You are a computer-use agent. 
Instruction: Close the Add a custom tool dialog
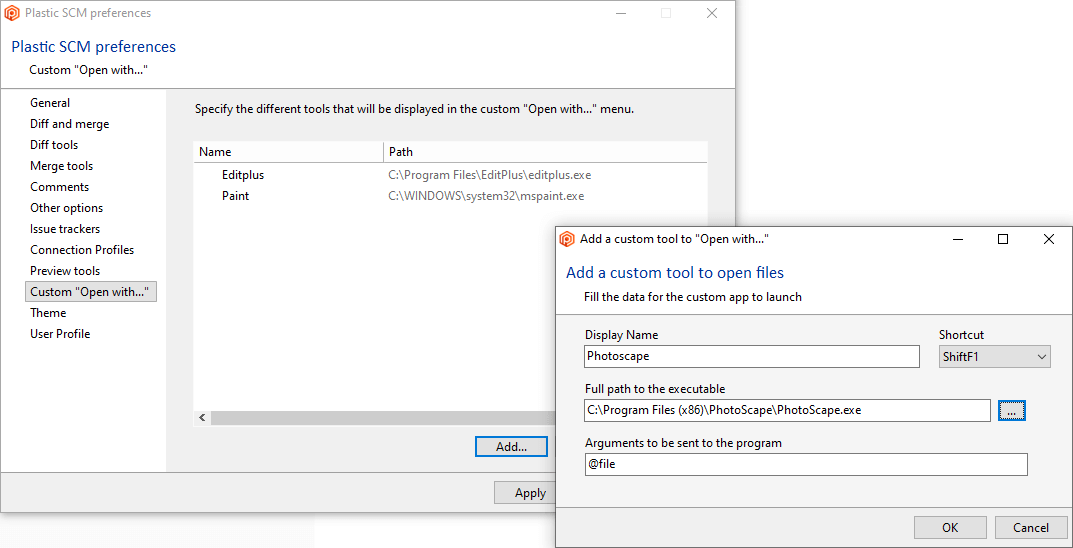point(1048,239)
